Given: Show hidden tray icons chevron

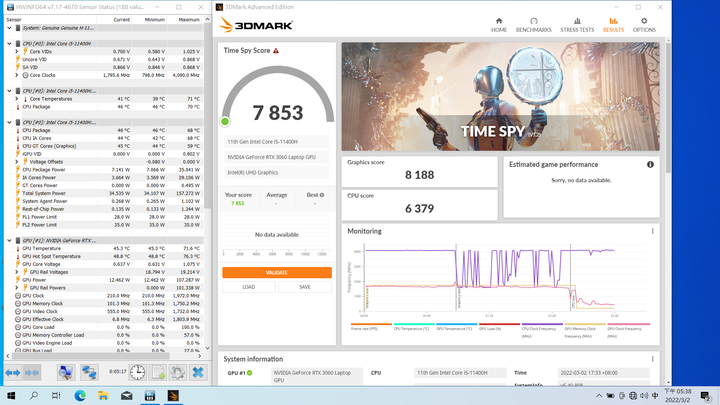Looking at the screenshot, I should pyautogui.click(x=599, y=396).
